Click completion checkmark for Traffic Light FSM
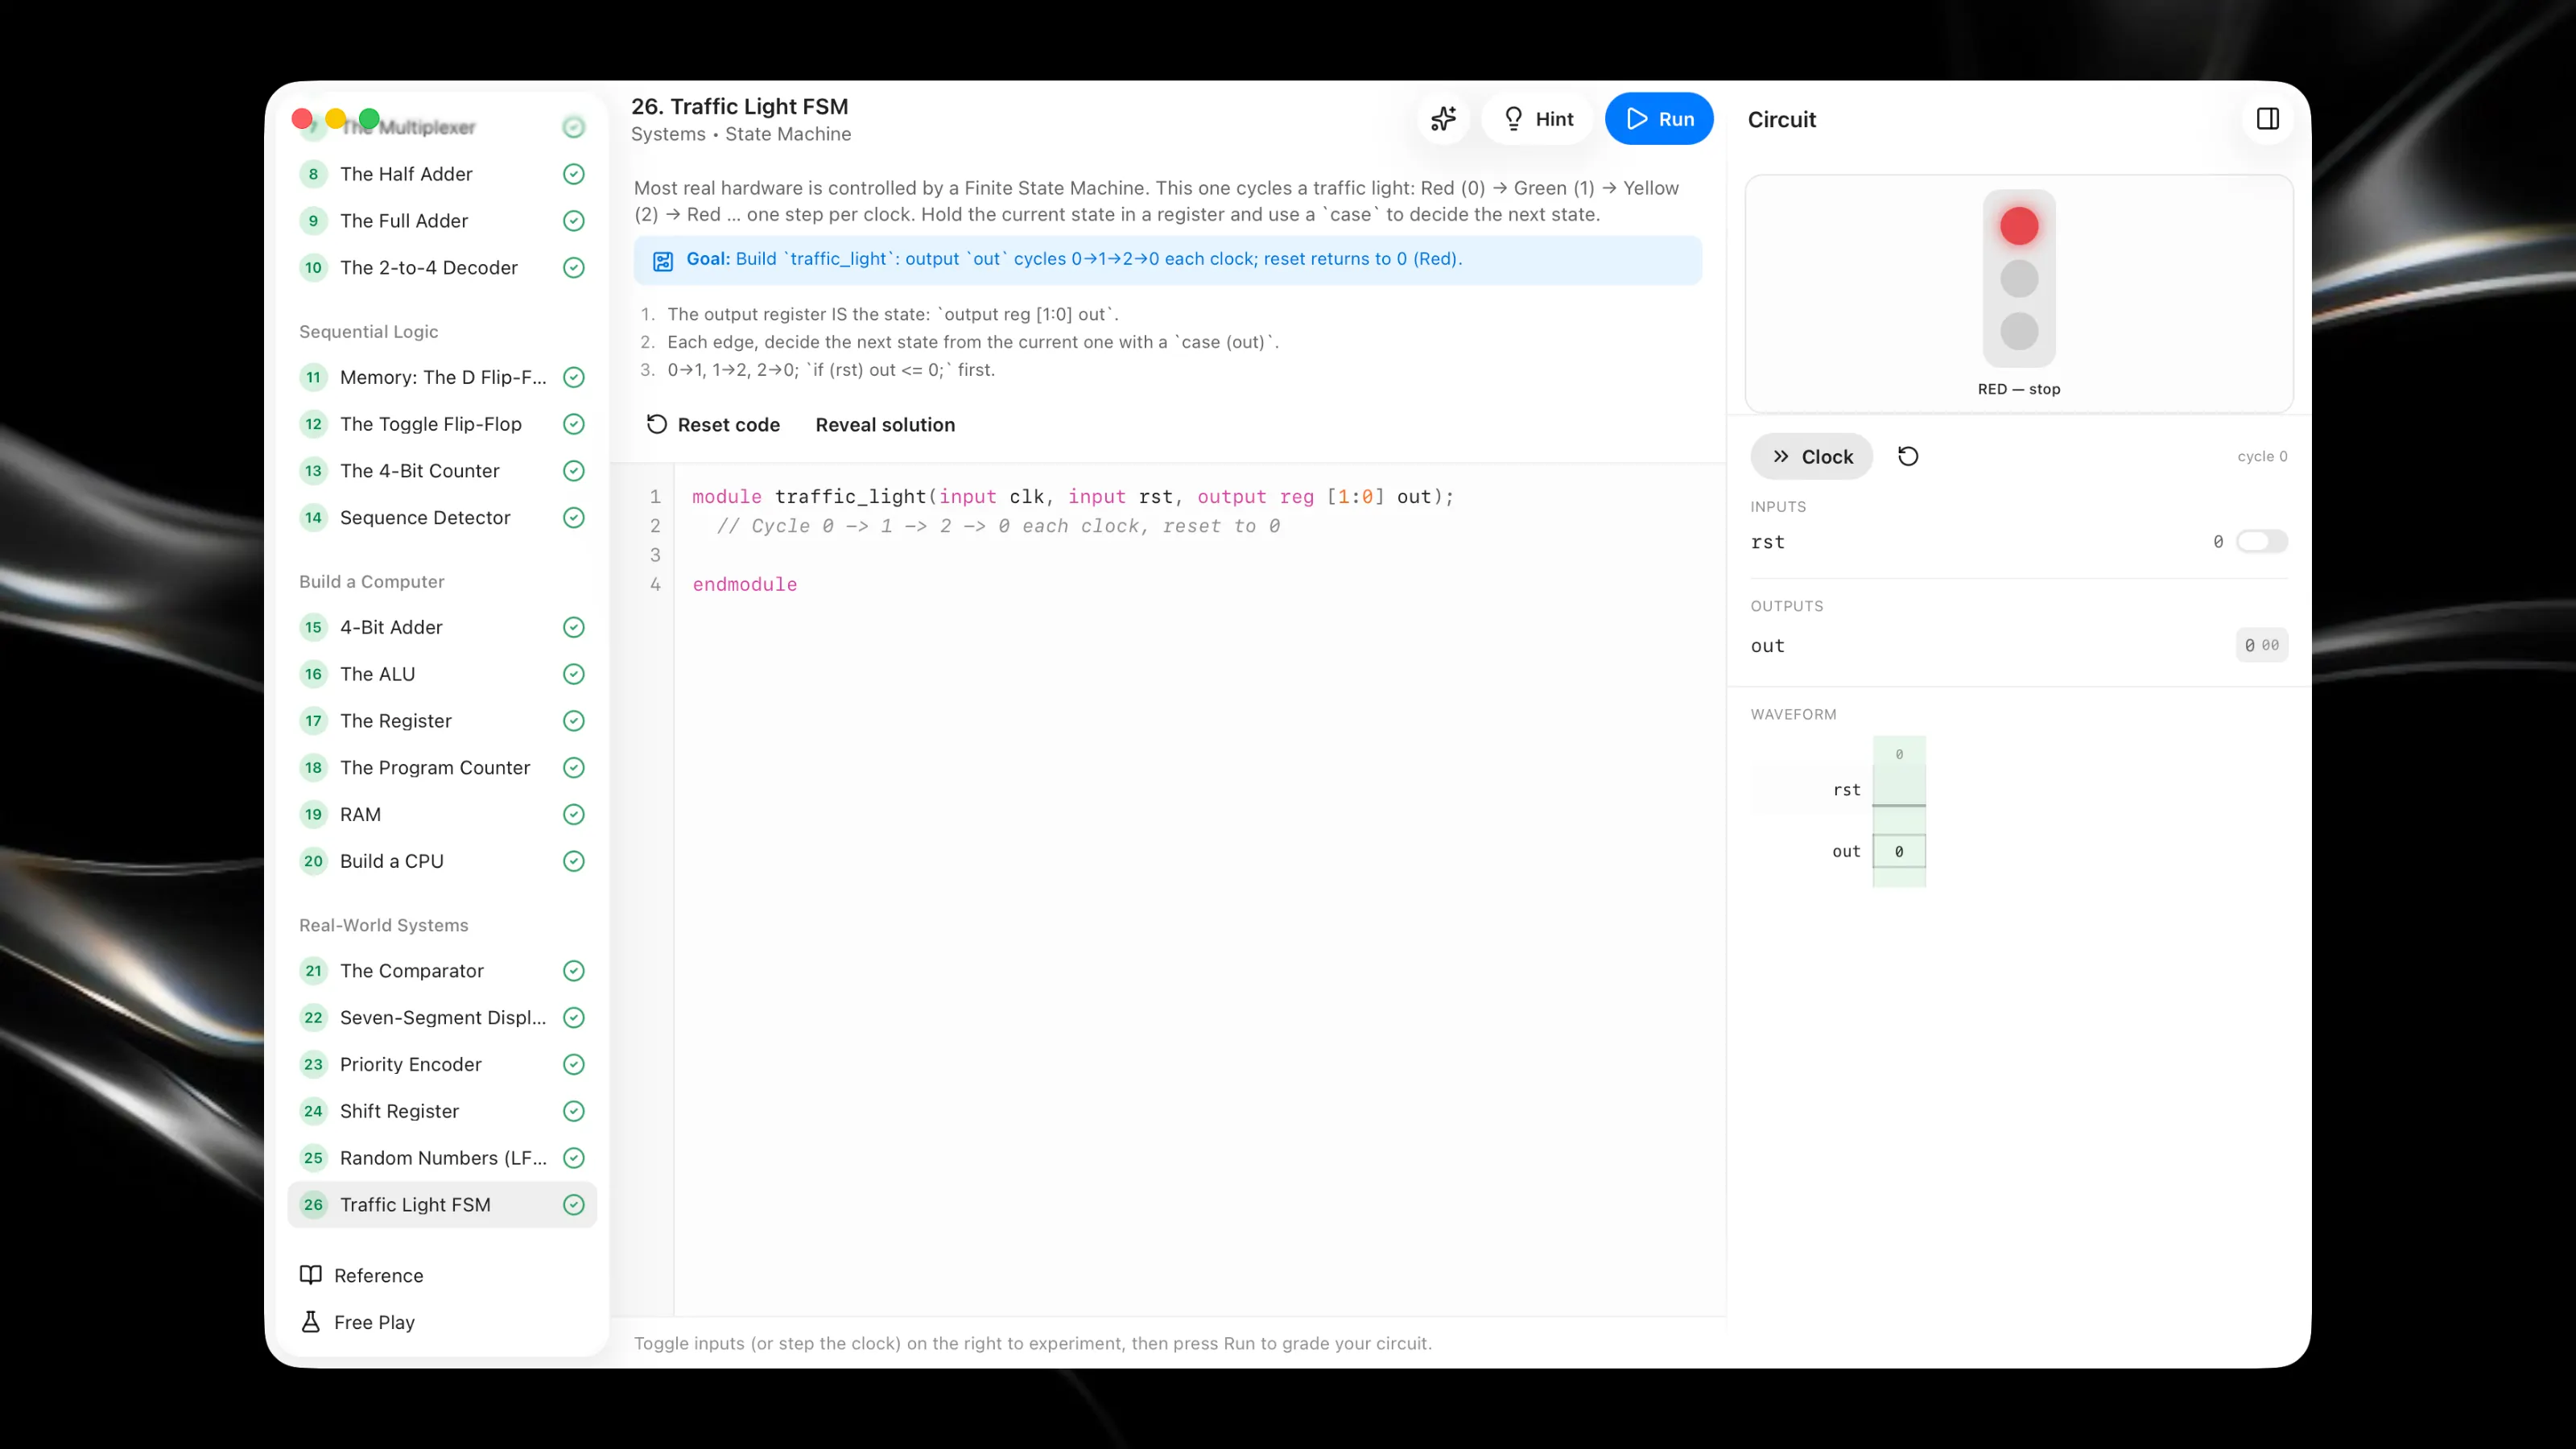This screenshot has height=1449, width=2576. (574, 1204)
